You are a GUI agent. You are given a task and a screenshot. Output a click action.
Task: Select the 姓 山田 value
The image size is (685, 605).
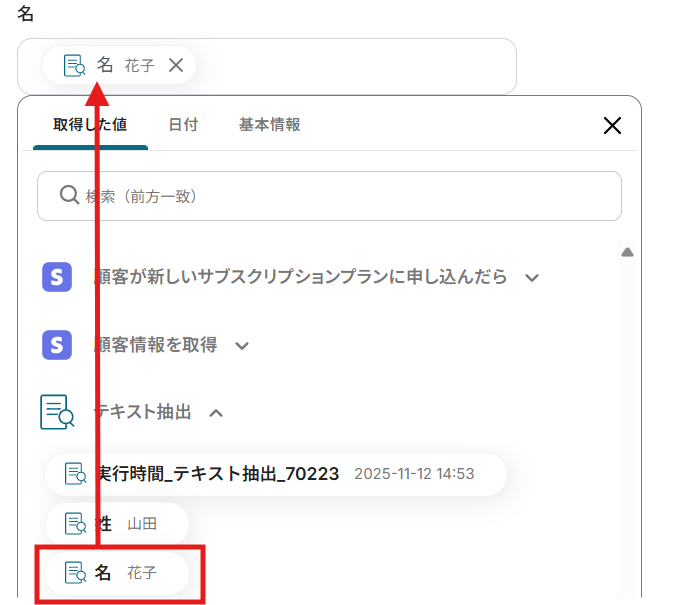point(117,524)
